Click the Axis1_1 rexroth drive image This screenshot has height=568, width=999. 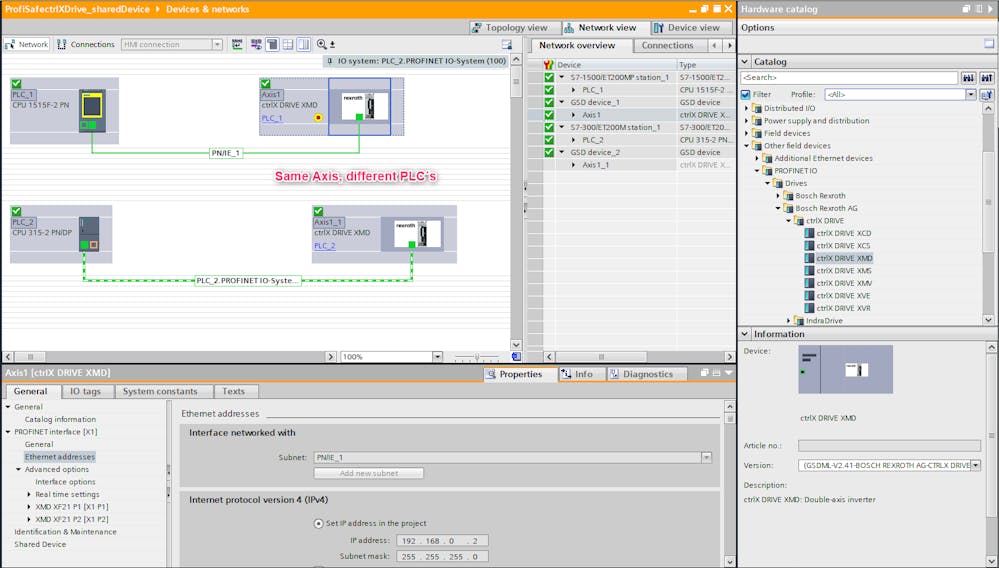coord(418,234)
